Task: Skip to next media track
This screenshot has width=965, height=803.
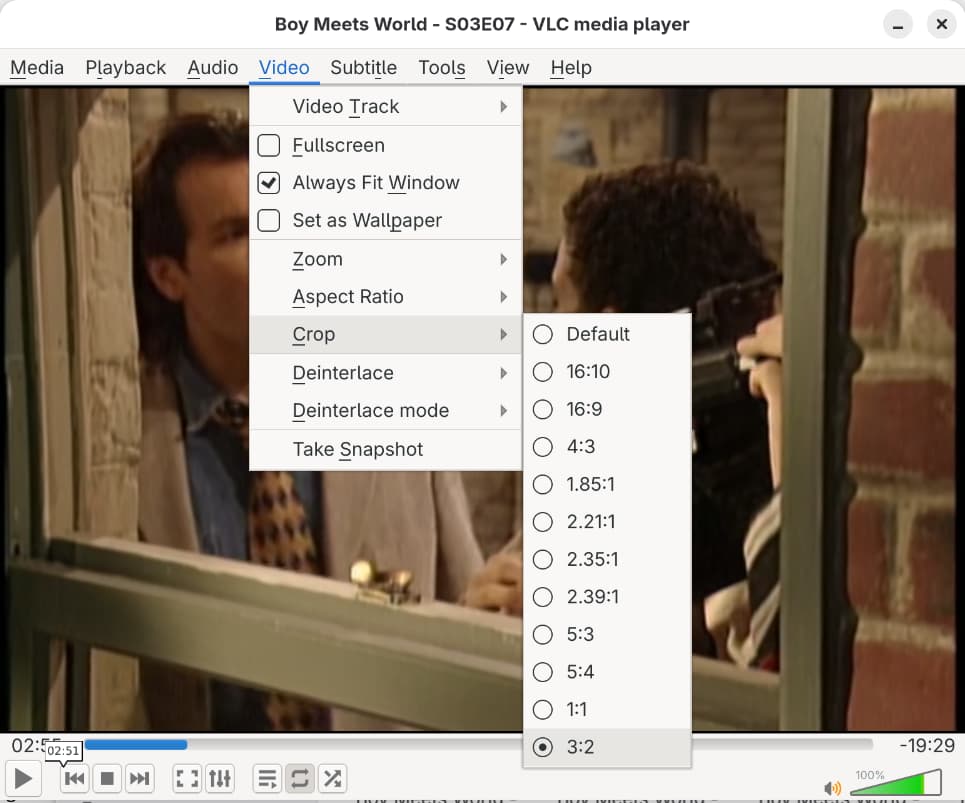Action: point(140,778)
